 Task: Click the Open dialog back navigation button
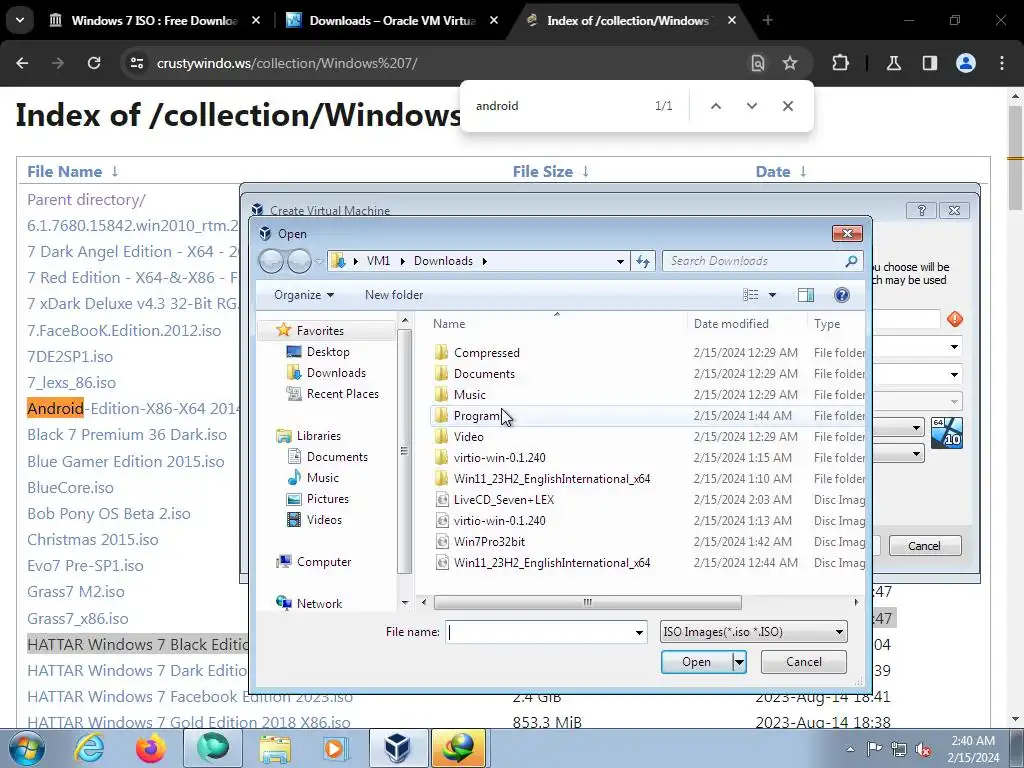pyautogui.click(x=271, y=261)
